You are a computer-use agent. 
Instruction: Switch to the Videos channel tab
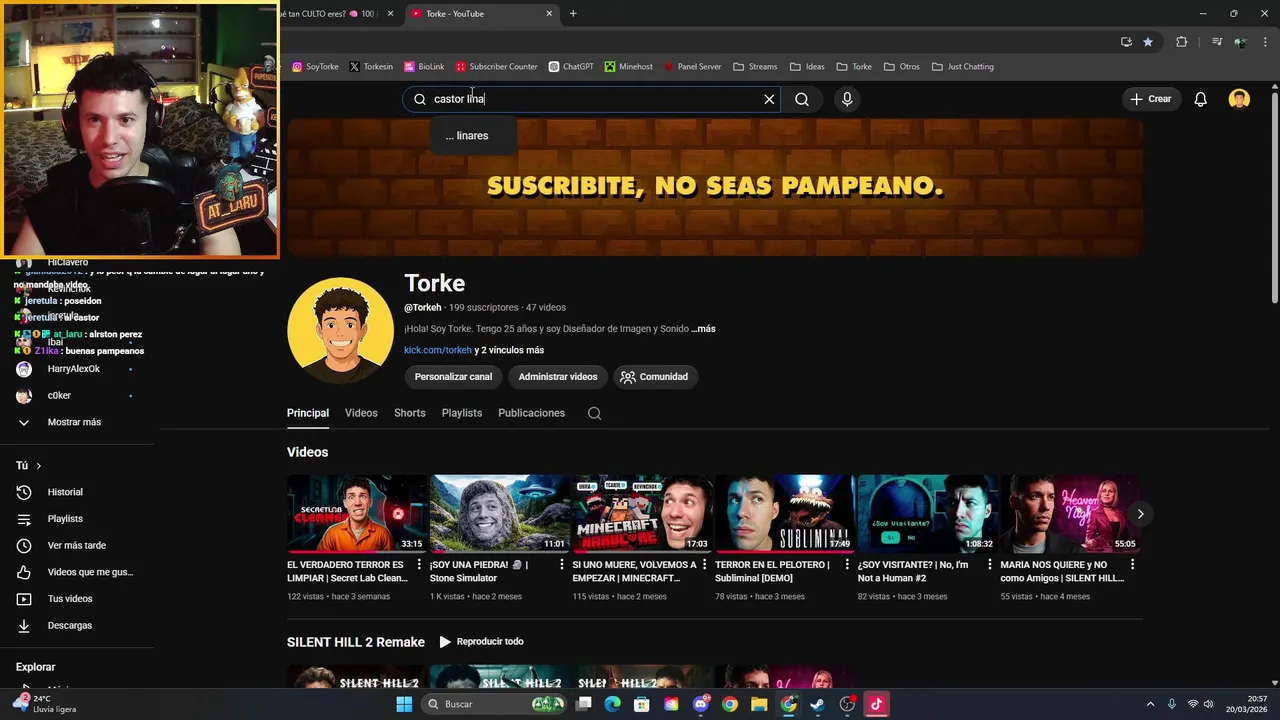(x=361, y=413)
